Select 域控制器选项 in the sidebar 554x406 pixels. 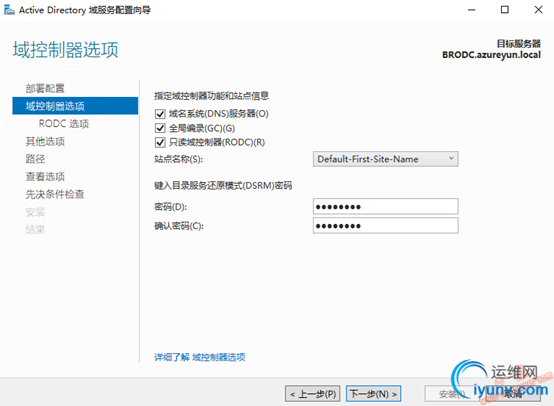pyautogui.click(x=75, y=106)
